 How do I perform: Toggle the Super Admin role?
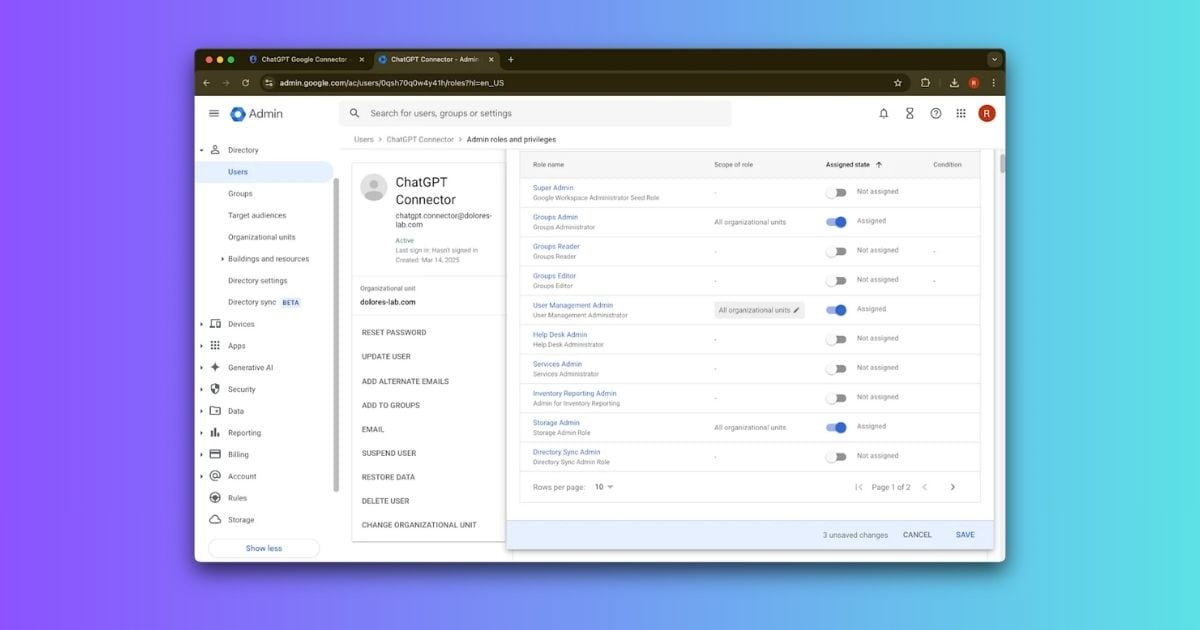pyautogui.click(x=836, y=192)
